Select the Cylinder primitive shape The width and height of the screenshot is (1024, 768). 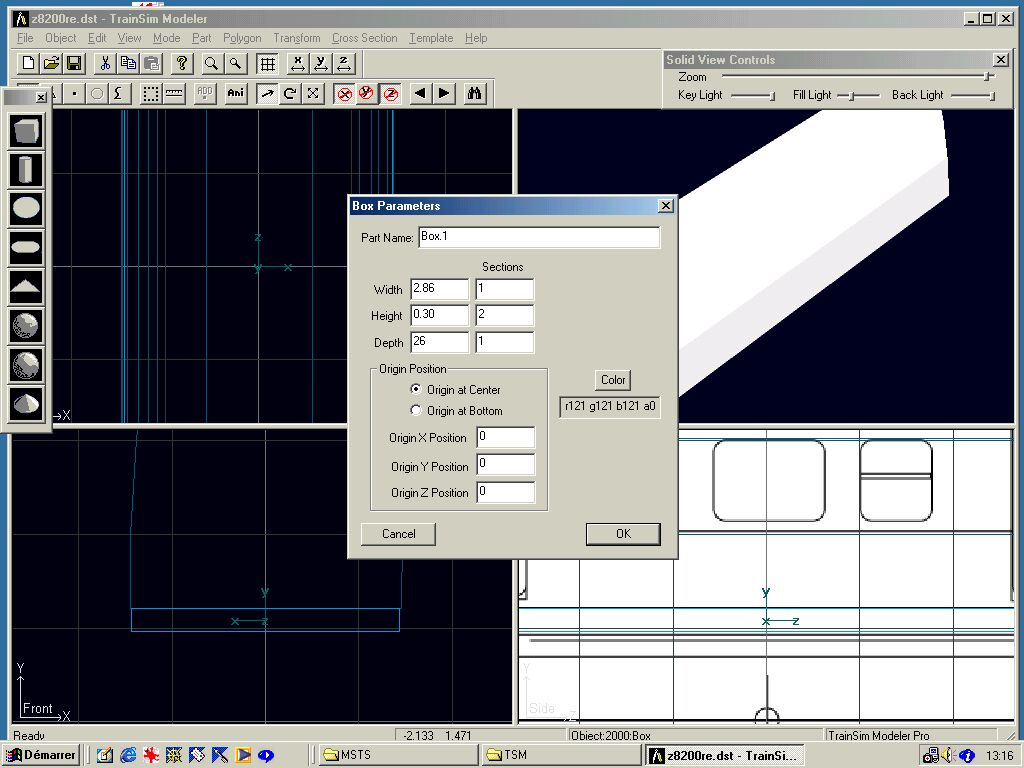pyautogui.click(x=27, y=170)
